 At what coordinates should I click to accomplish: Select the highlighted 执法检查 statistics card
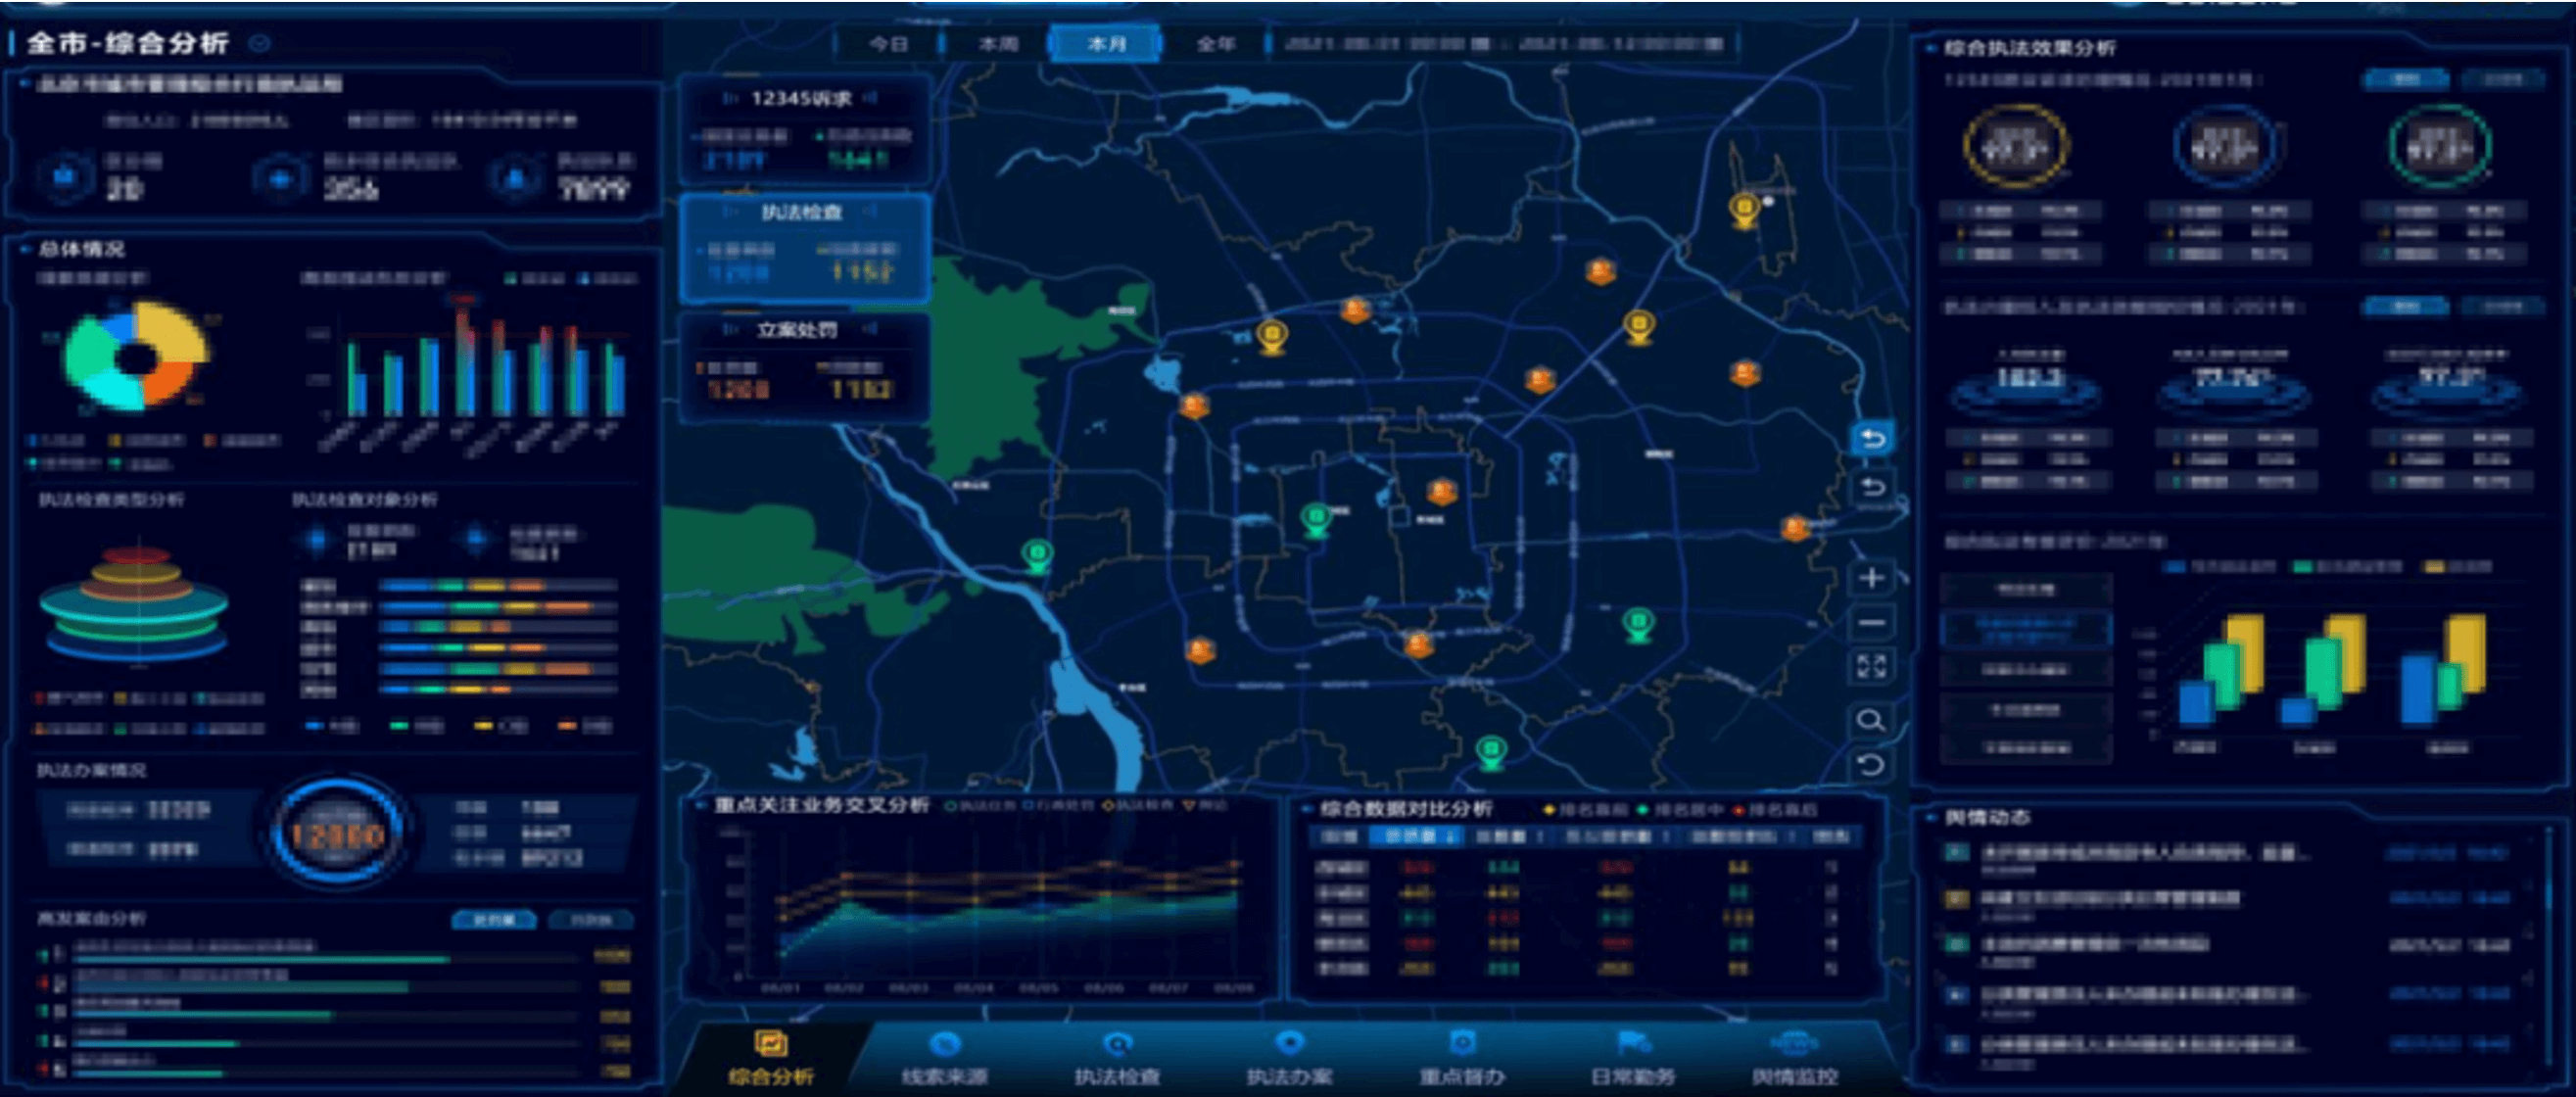click(x=805, y=248)
